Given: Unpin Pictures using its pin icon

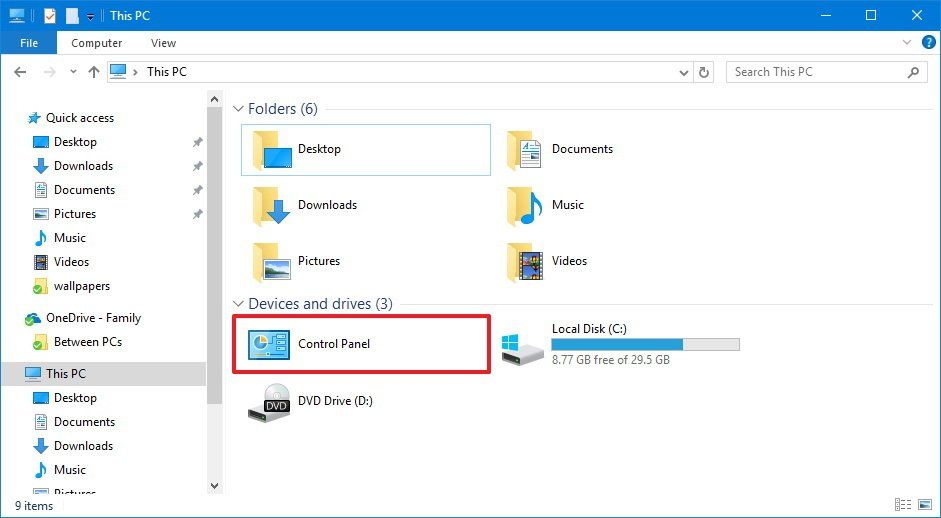Looking at the screenshot, I should point(197,215).
